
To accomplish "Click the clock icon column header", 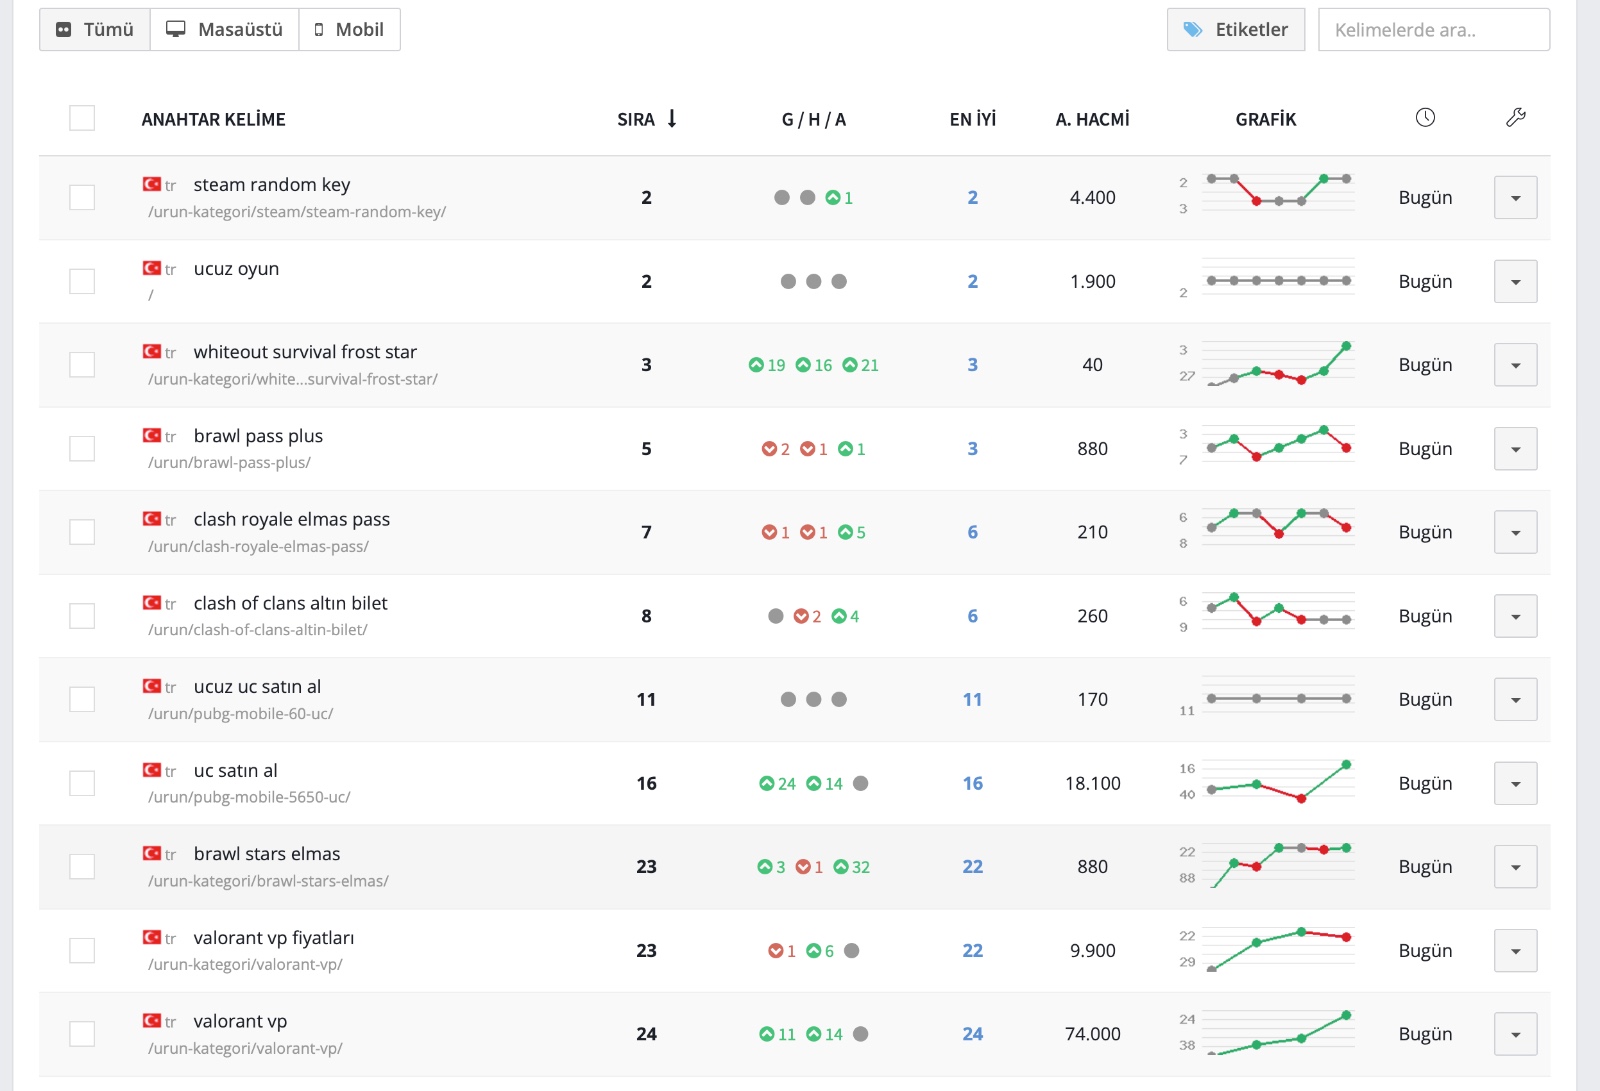I will tap(1425, 118).
